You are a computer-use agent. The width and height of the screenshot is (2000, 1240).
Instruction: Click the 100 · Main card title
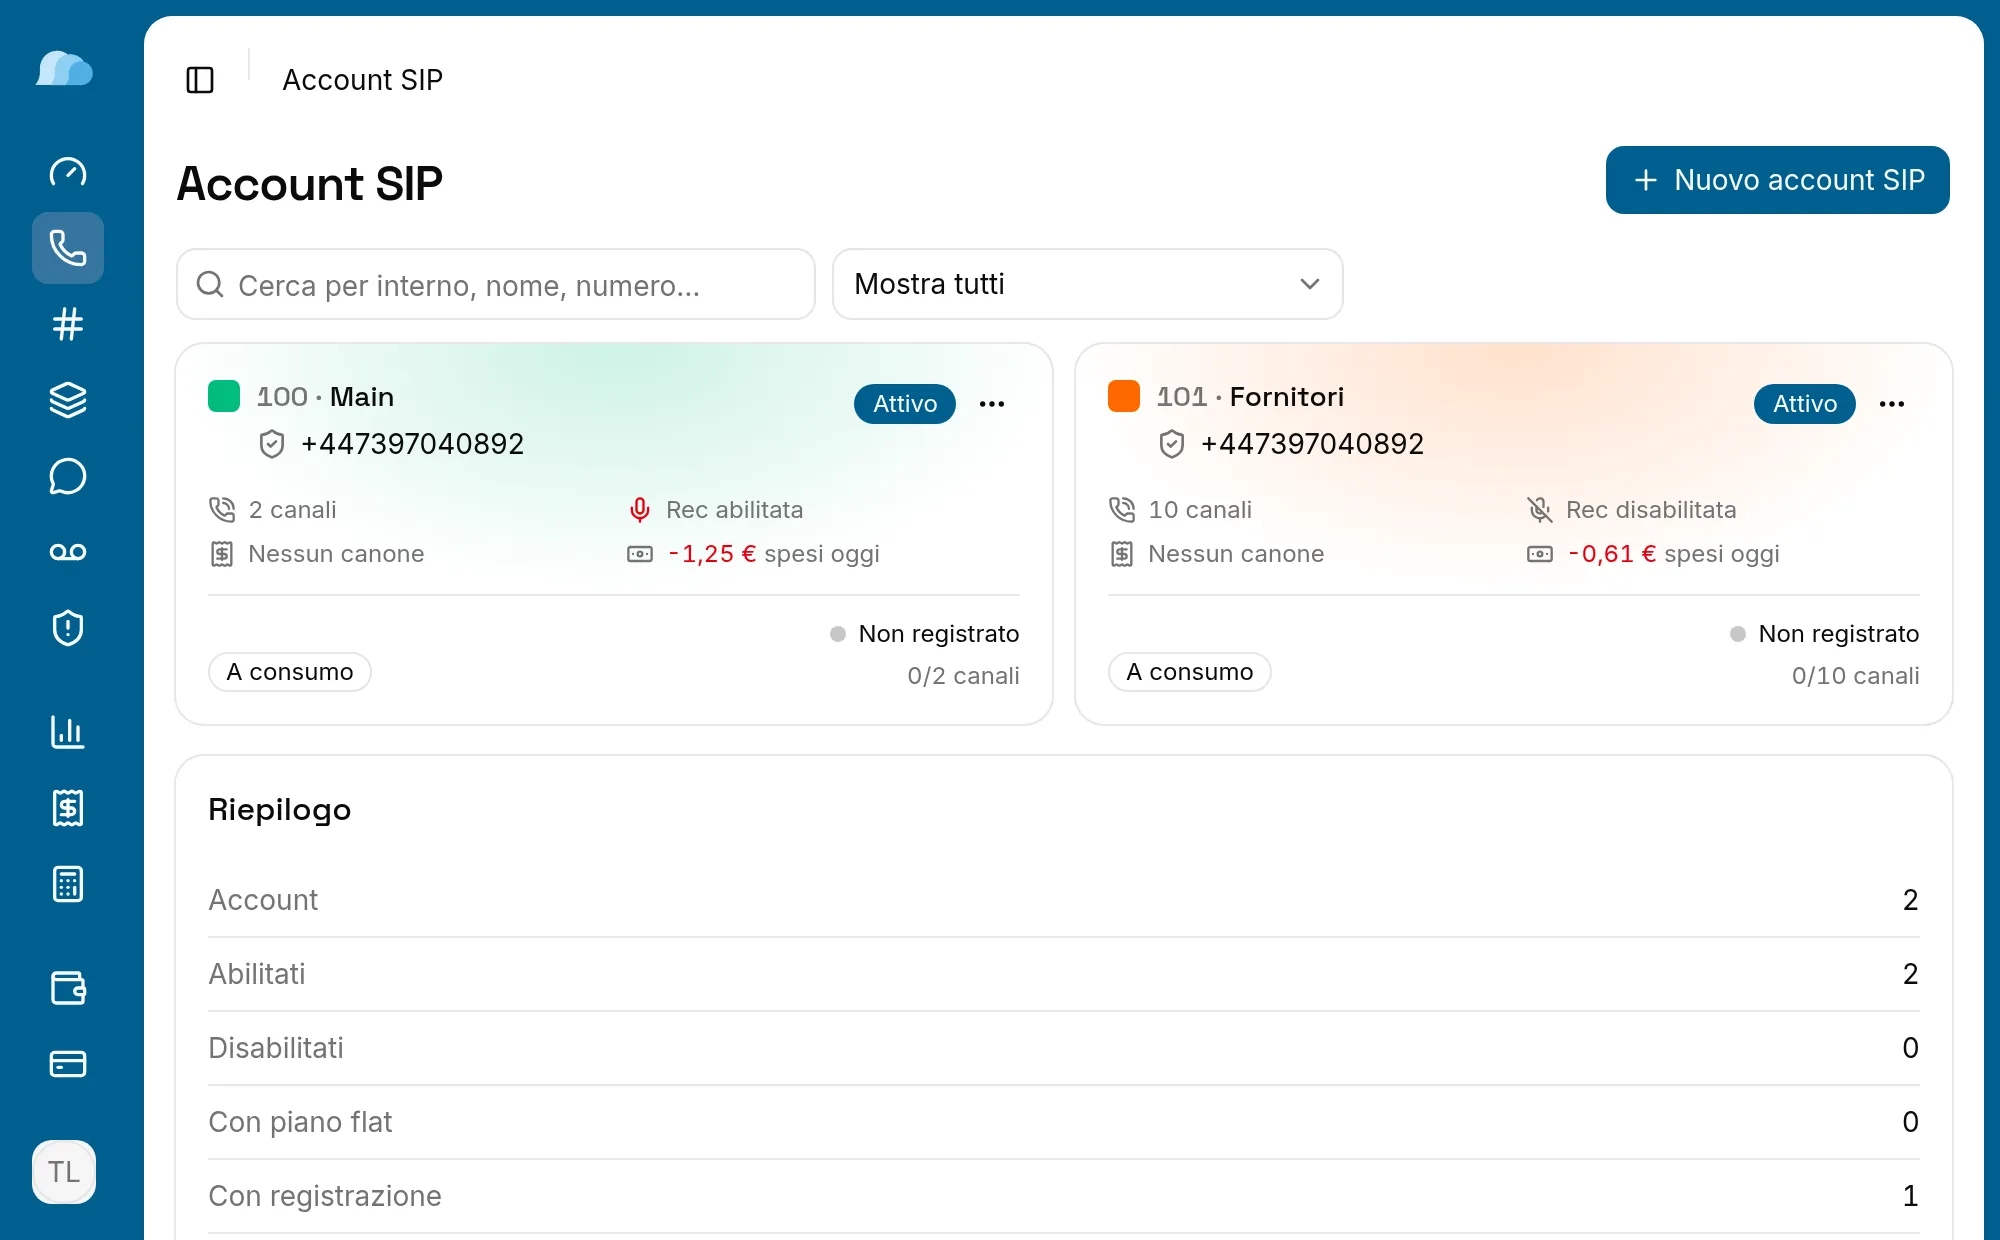pyautogui.click(x=325, y=397)
